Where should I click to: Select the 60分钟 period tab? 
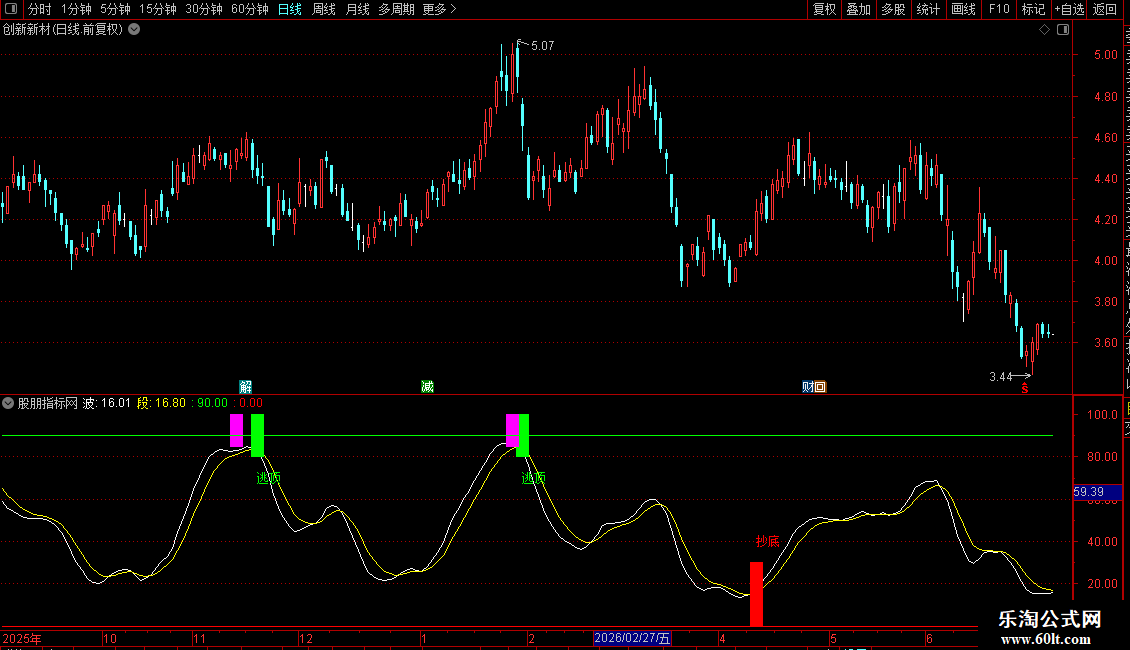(250, 9)
